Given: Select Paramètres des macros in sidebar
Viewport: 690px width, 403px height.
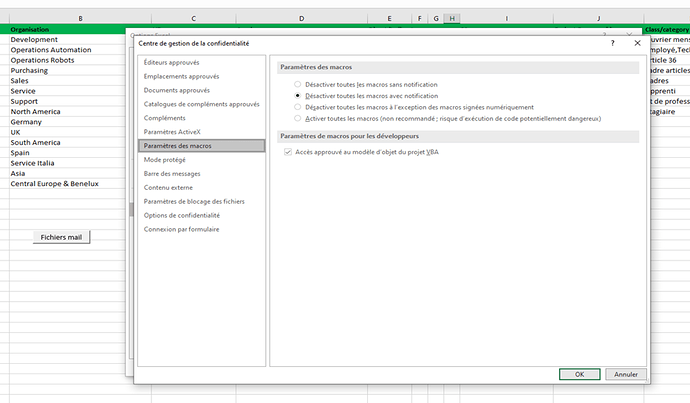Looking at the screenshot, I should (x=202, y=146).
